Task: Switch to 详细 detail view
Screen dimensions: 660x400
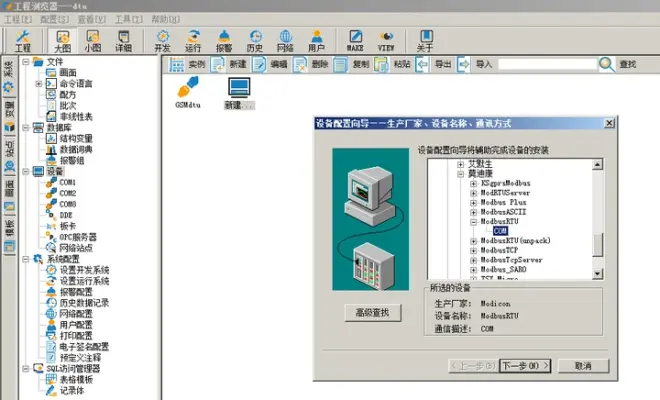Action: tap(122, 40)
